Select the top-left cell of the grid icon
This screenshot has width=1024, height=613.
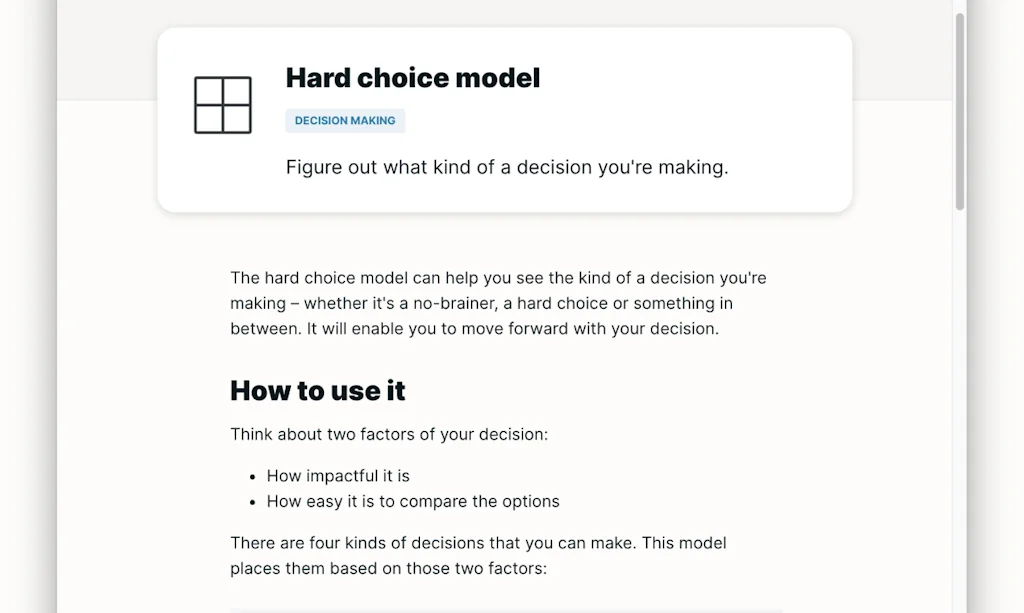(x=207, y=89)
